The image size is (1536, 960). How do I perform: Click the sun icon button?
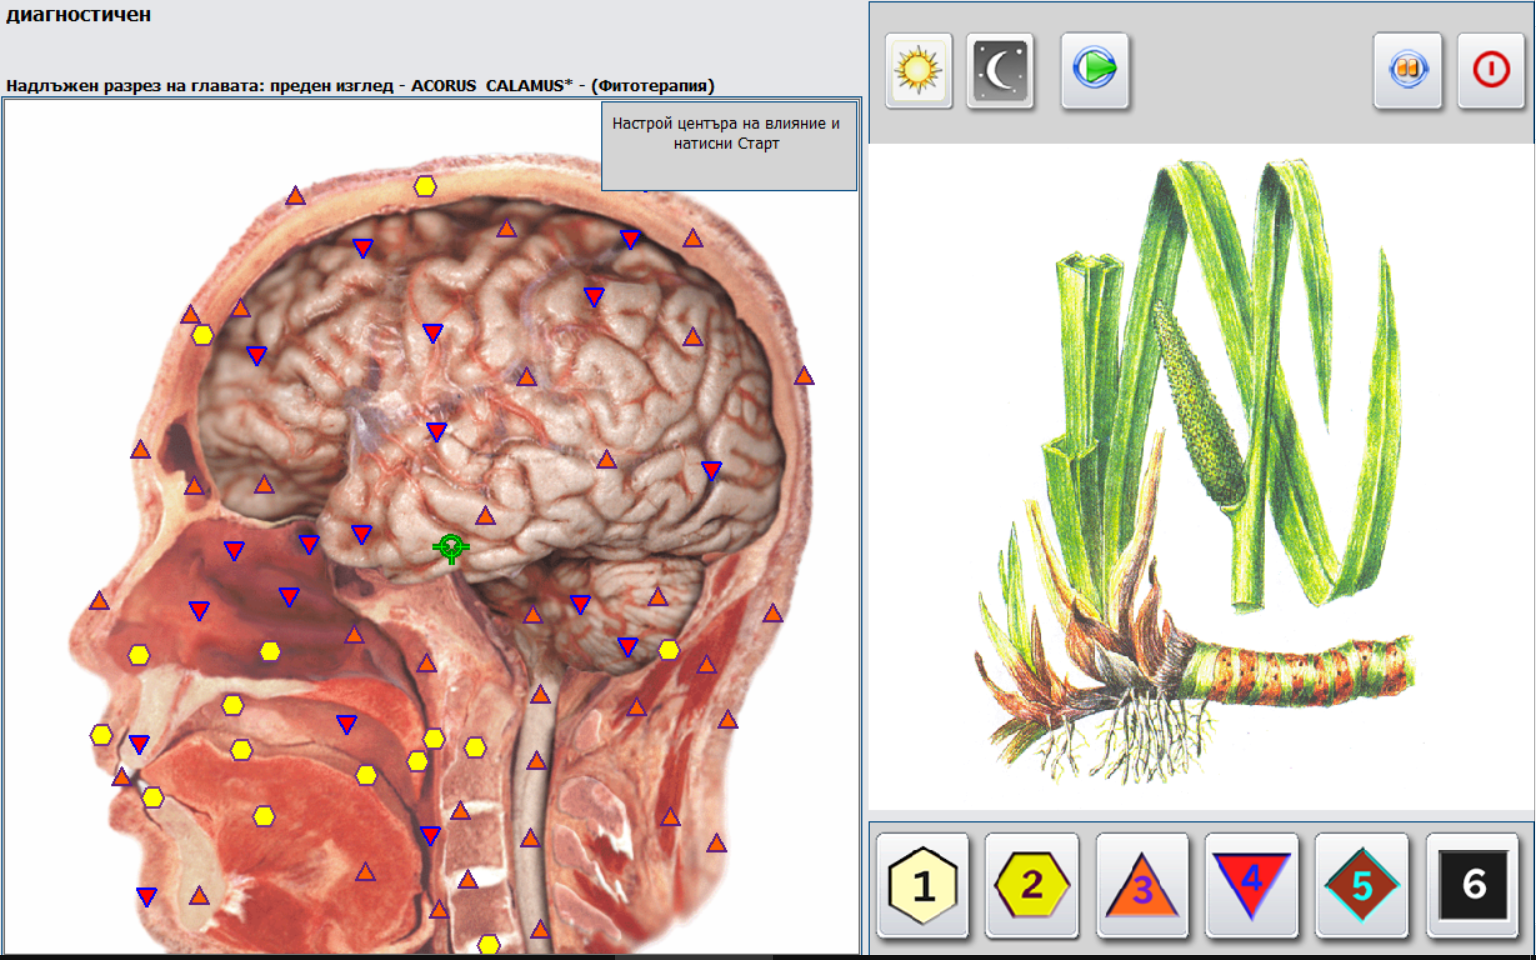pos(918,70)
